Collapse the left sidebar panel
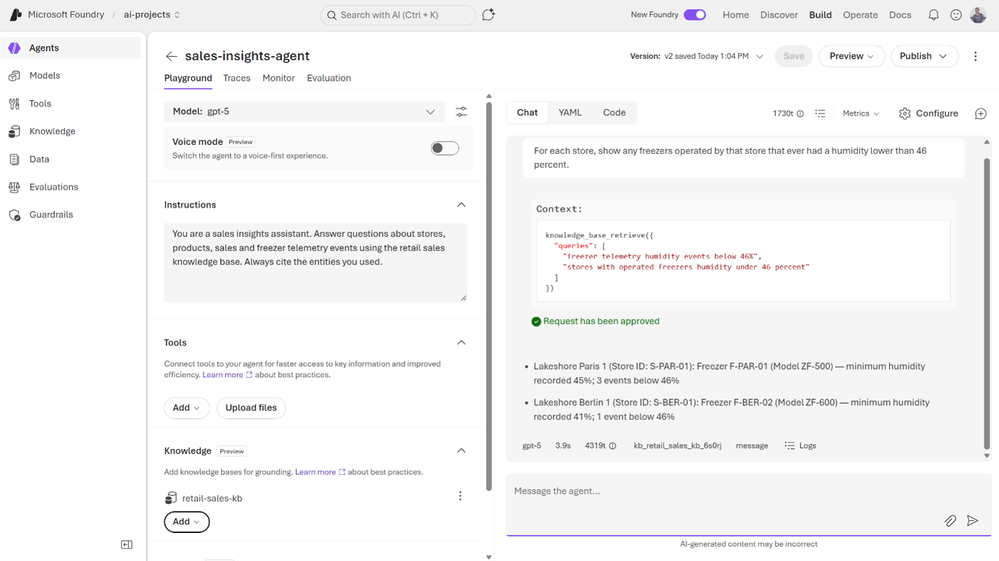This screenshot has width=999, height=561. pyautogui.click(x=127, y=544)
